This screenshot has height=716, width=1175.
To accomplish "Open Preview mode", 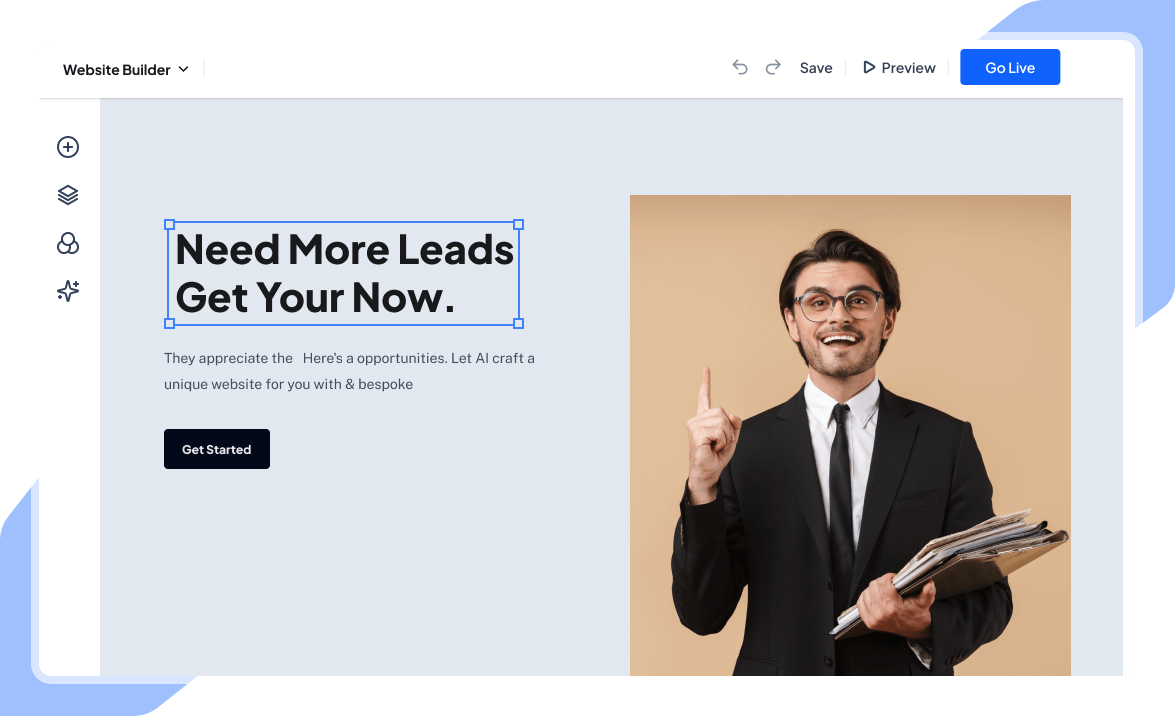I will [x=899, y=68].
